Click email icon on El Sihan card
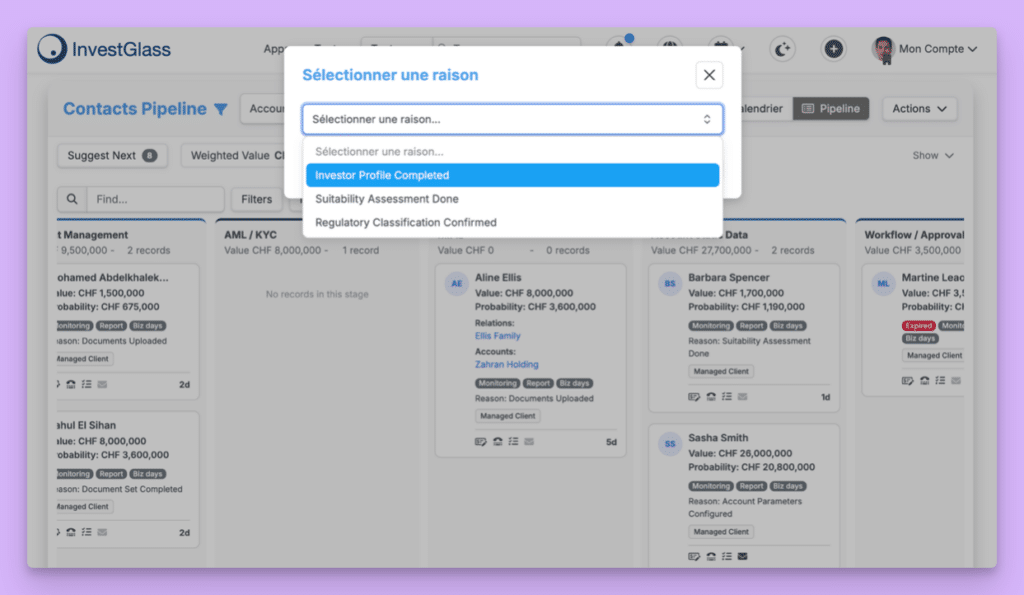This screenshot has width=1024, height=595. pyautogui.click(x=103, y=532)
